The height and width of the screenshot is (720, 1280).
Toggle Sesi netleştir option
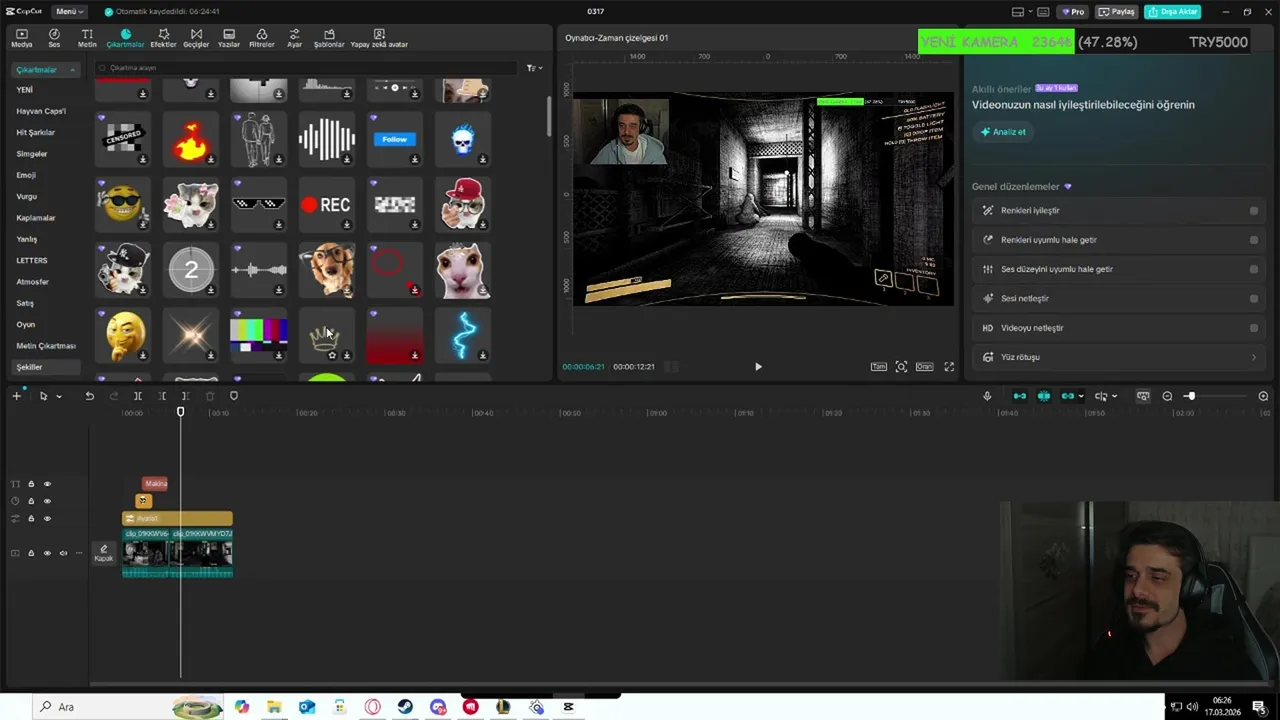click(x=1254, y=298)
